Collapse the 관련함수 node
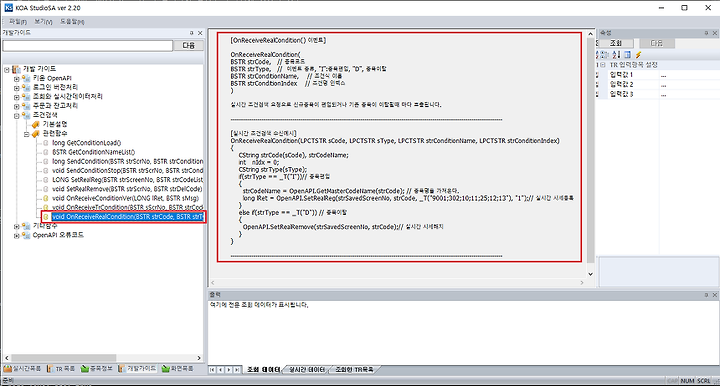720x386 pixels. [x=26, y=134]
